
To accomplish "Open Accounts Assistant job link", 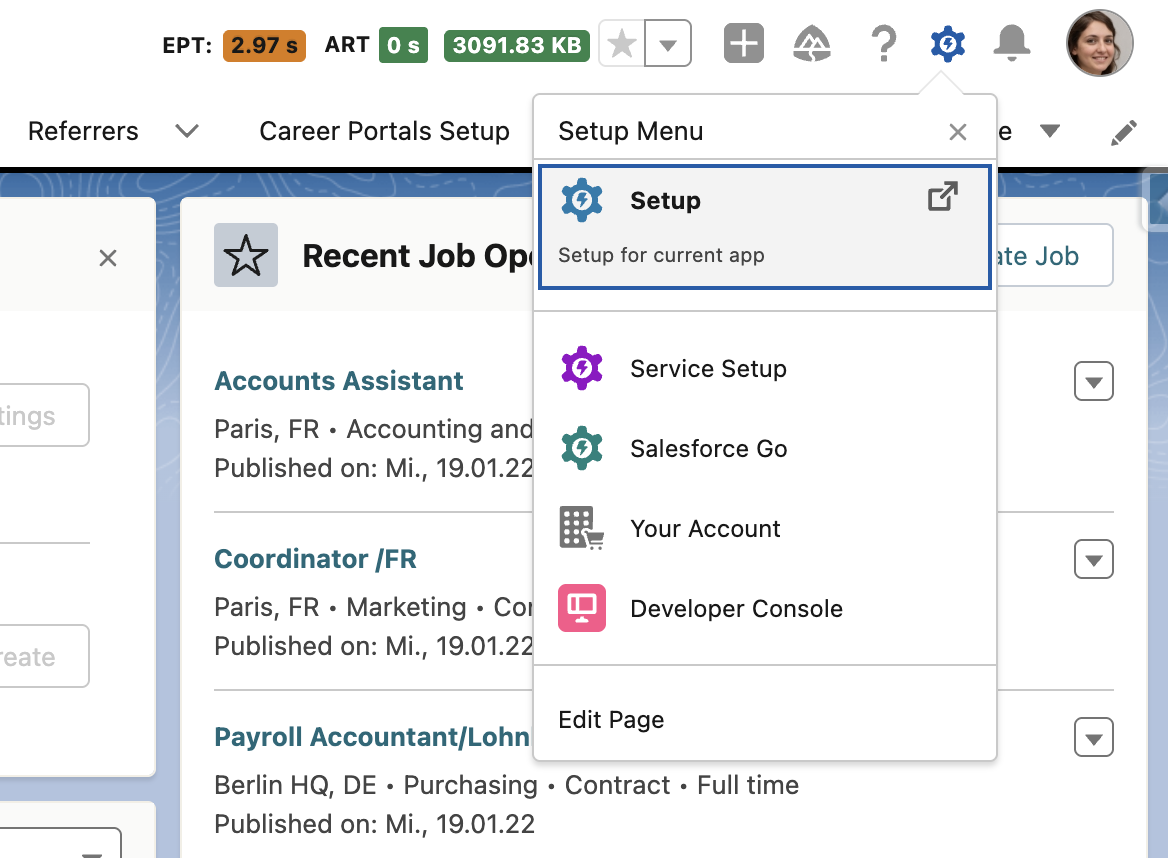I will [339, 381].
